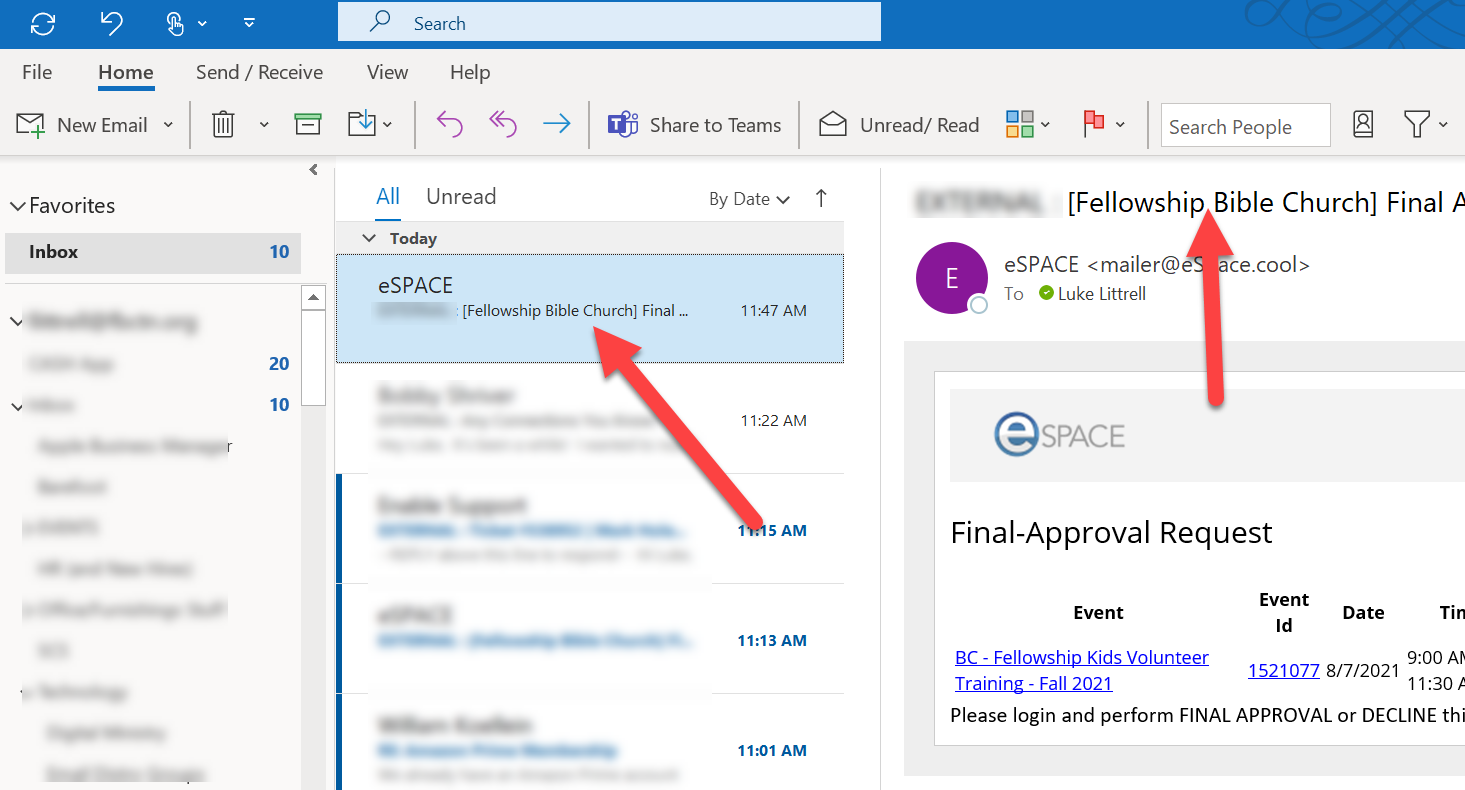
Task: Collapse the Favorites section
Action: (x=17, y=206)
